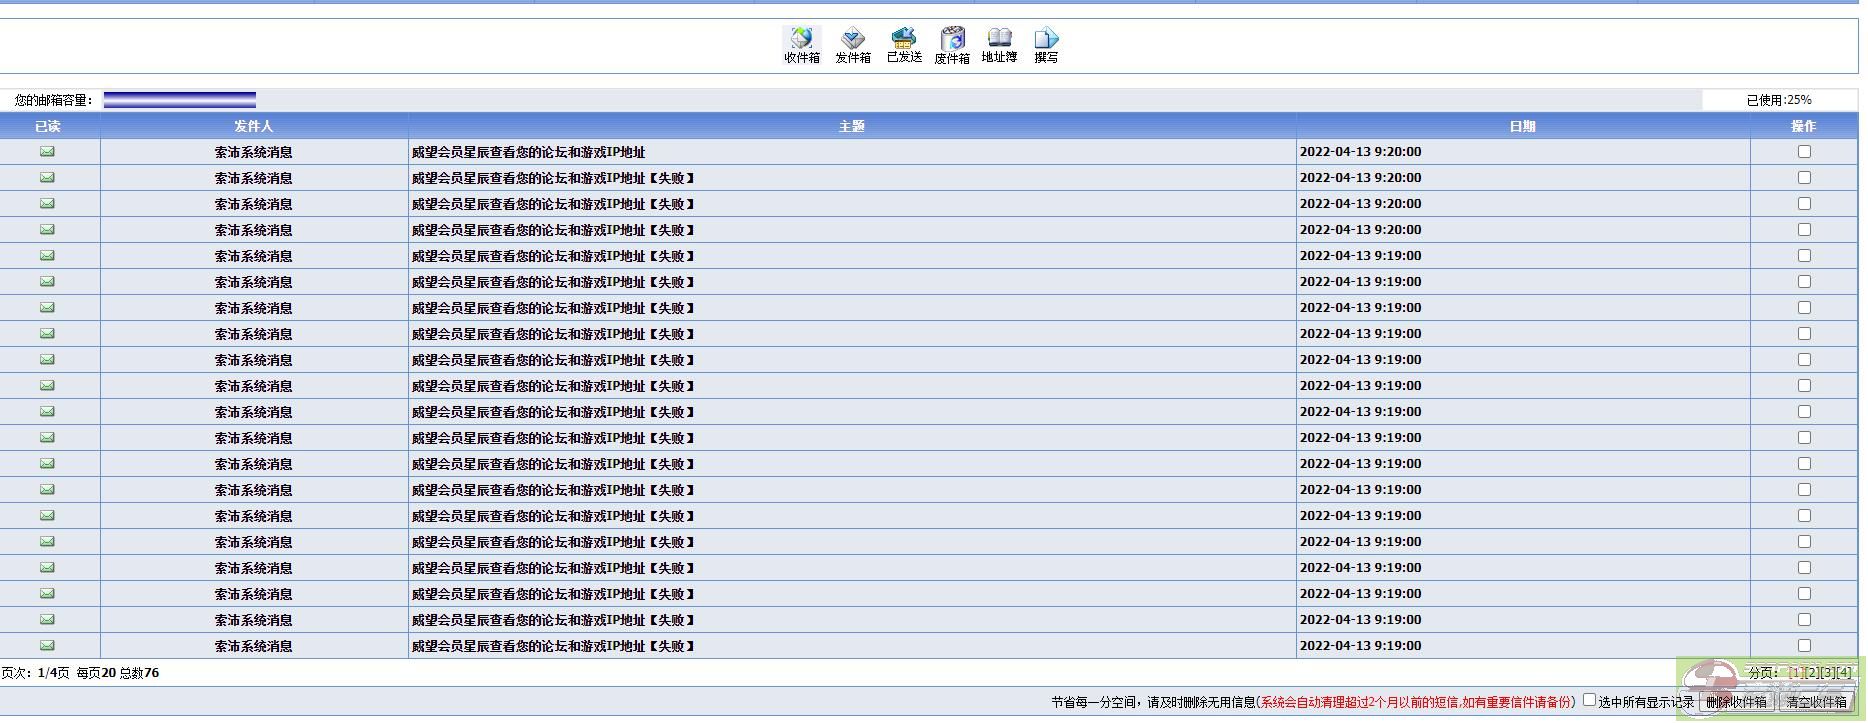Click the mailbox capacity usage bar
Image resolution: width=1868 pixels, height=723 pixels.
tap(180, 100)
